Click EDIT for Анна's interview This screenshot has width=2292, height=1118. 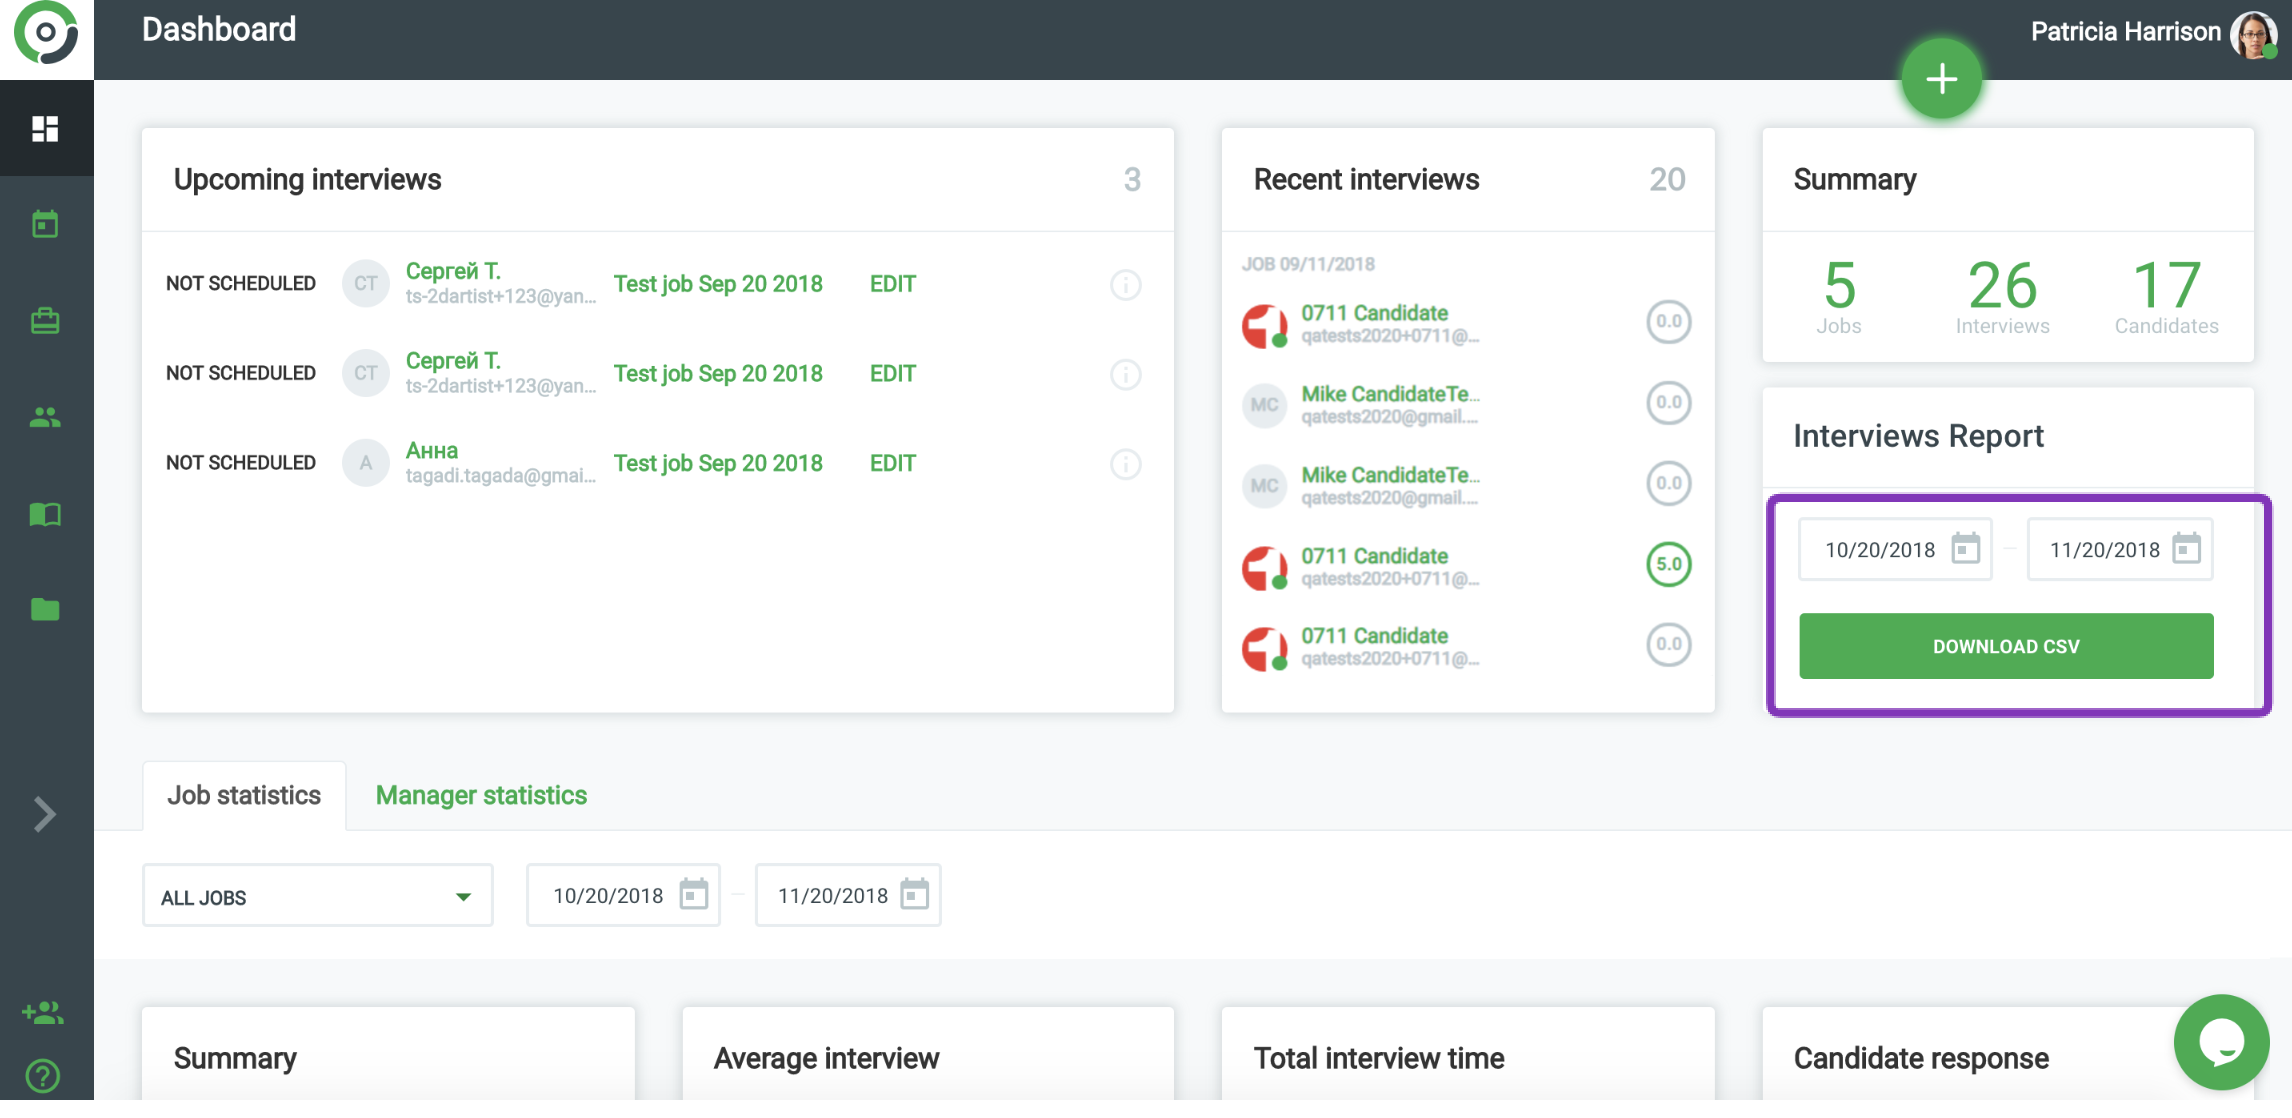coord(892,463)
